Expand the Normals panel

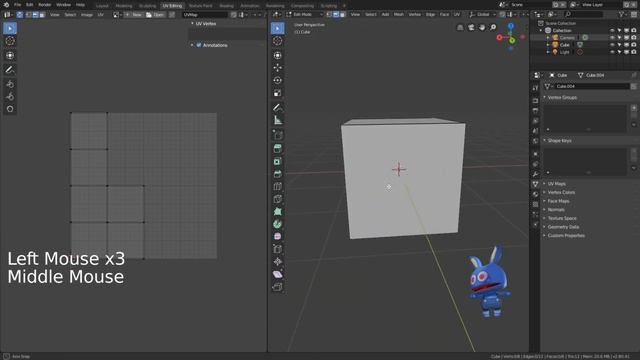[x=544, y=210]
